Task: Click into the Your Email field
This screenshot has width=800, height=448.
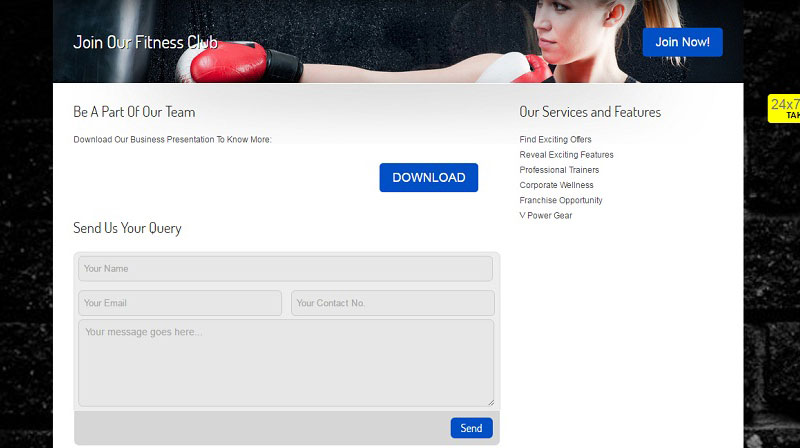Action: tap(180, 303)
